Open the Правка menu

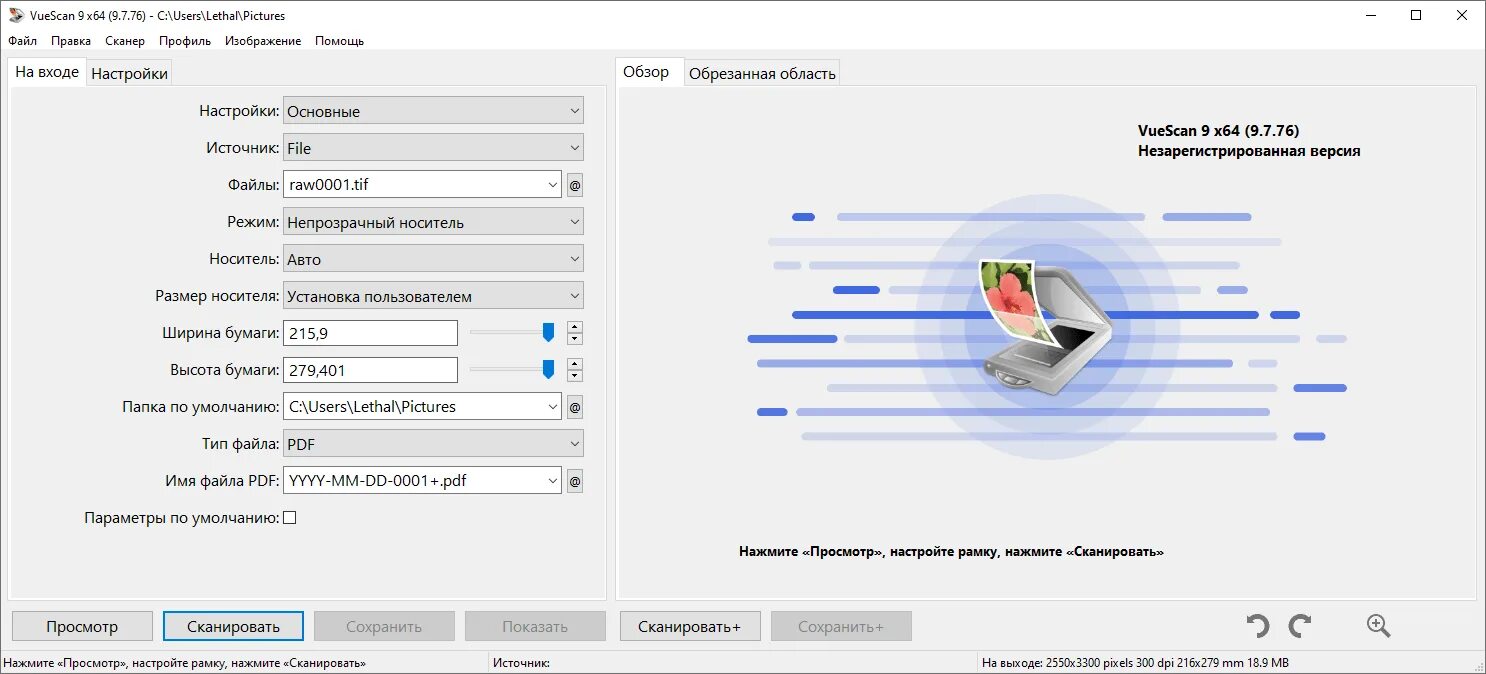71,41
